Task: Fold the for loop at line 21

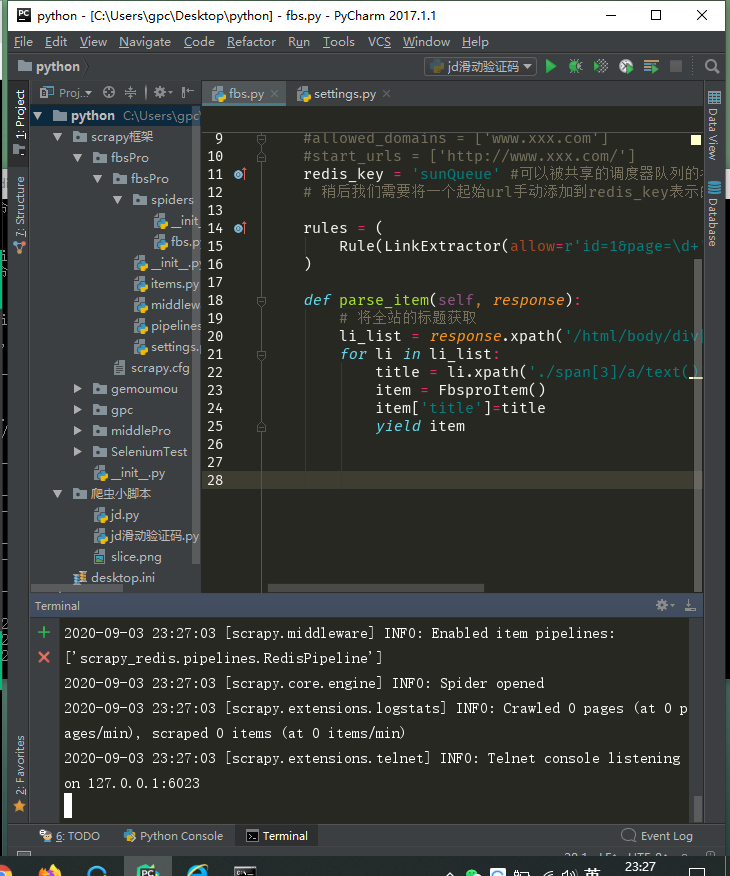Action: tap(261, 355)
